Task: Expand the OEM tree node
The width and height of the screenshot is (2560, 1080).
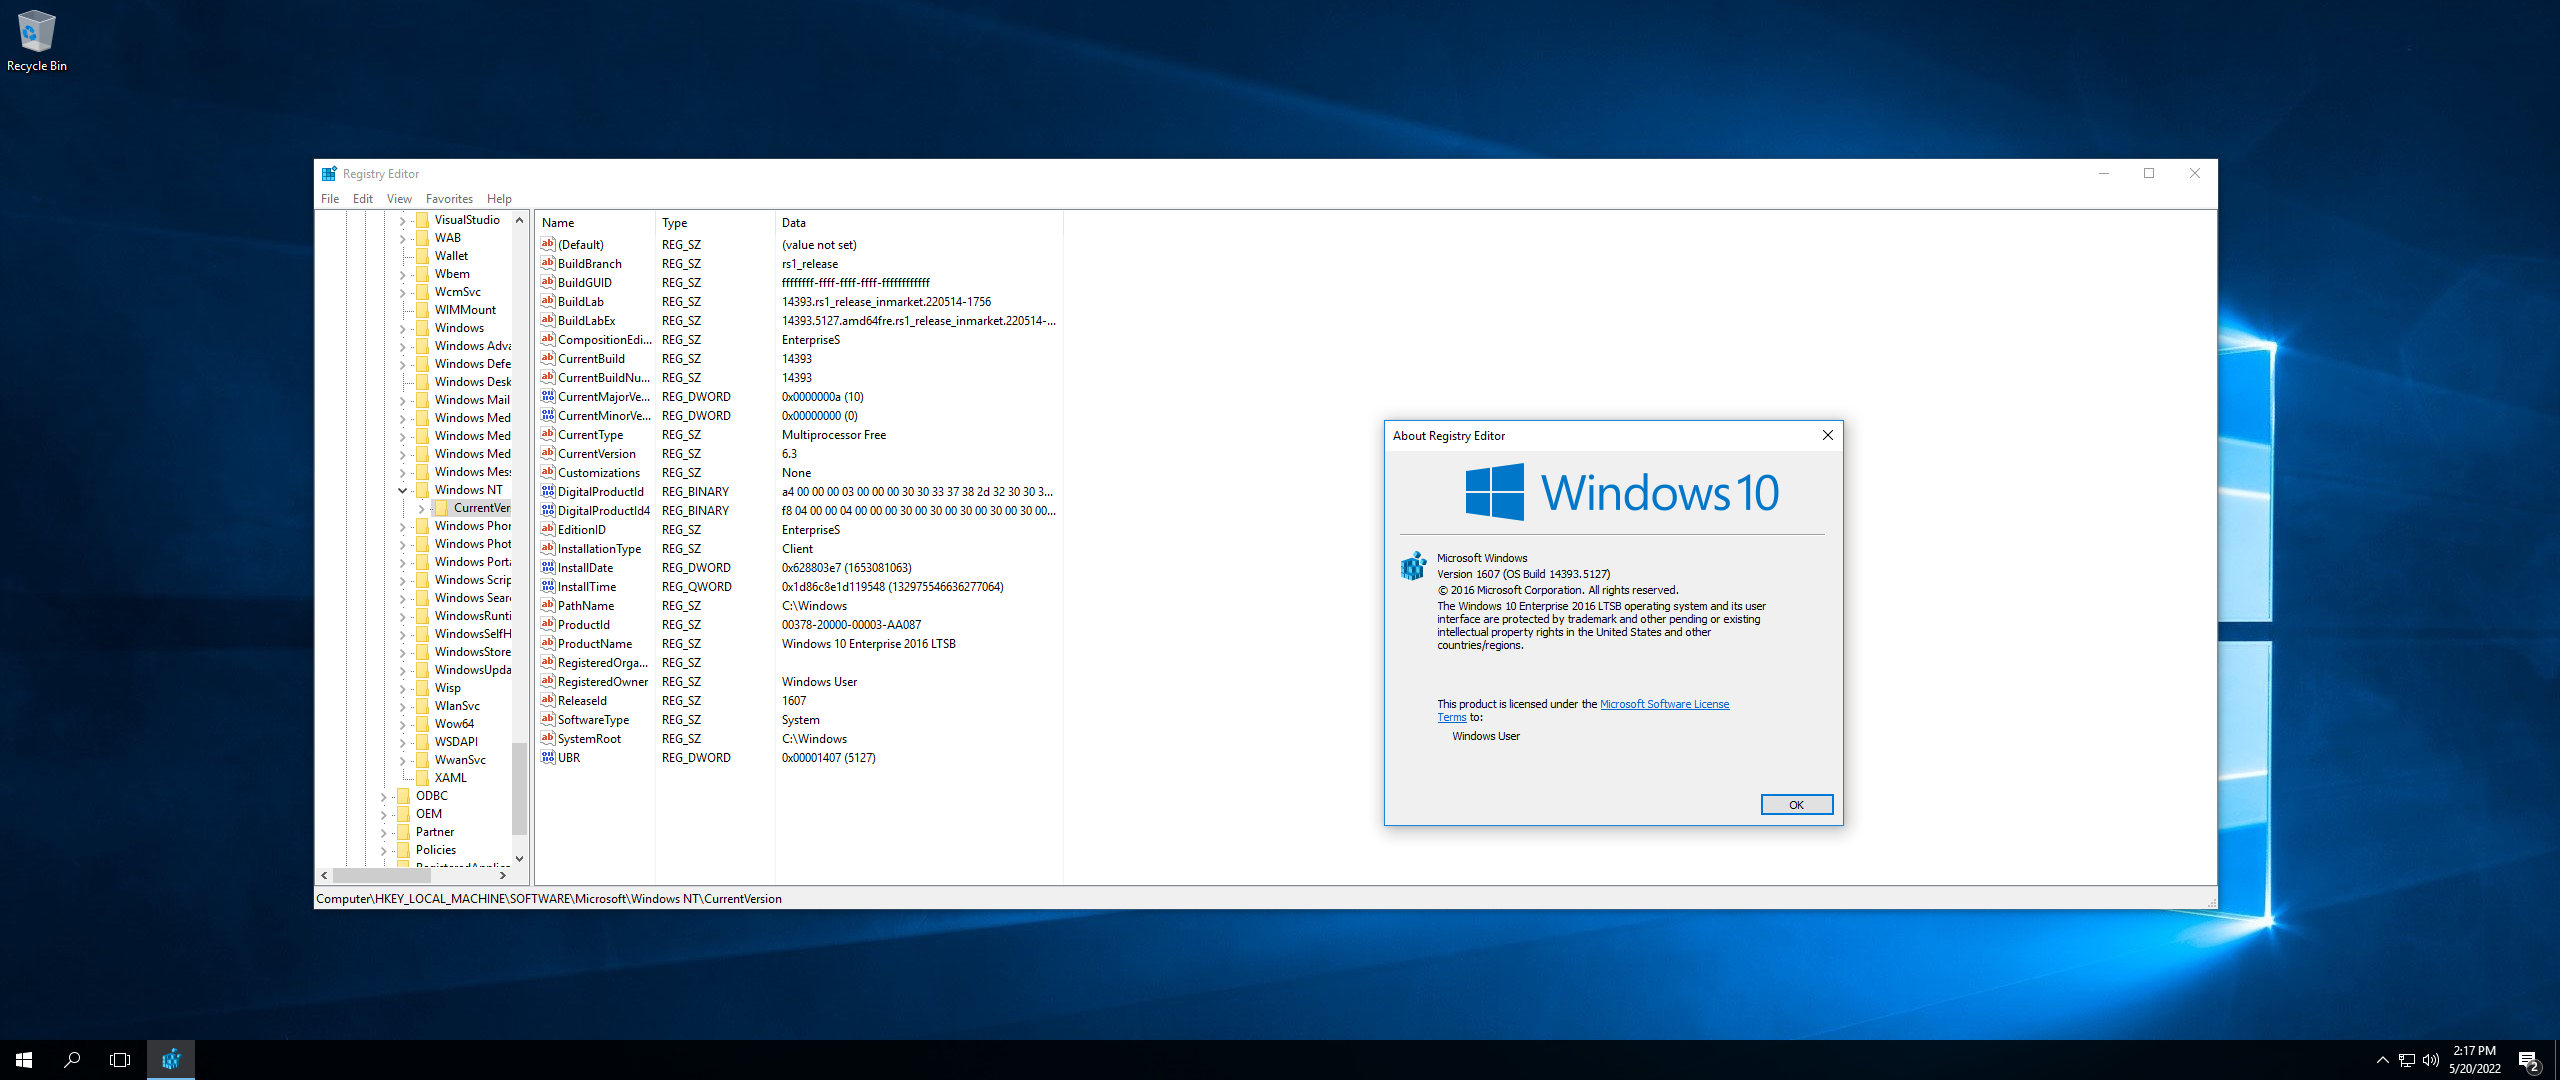Action: (x=384, y=814)
